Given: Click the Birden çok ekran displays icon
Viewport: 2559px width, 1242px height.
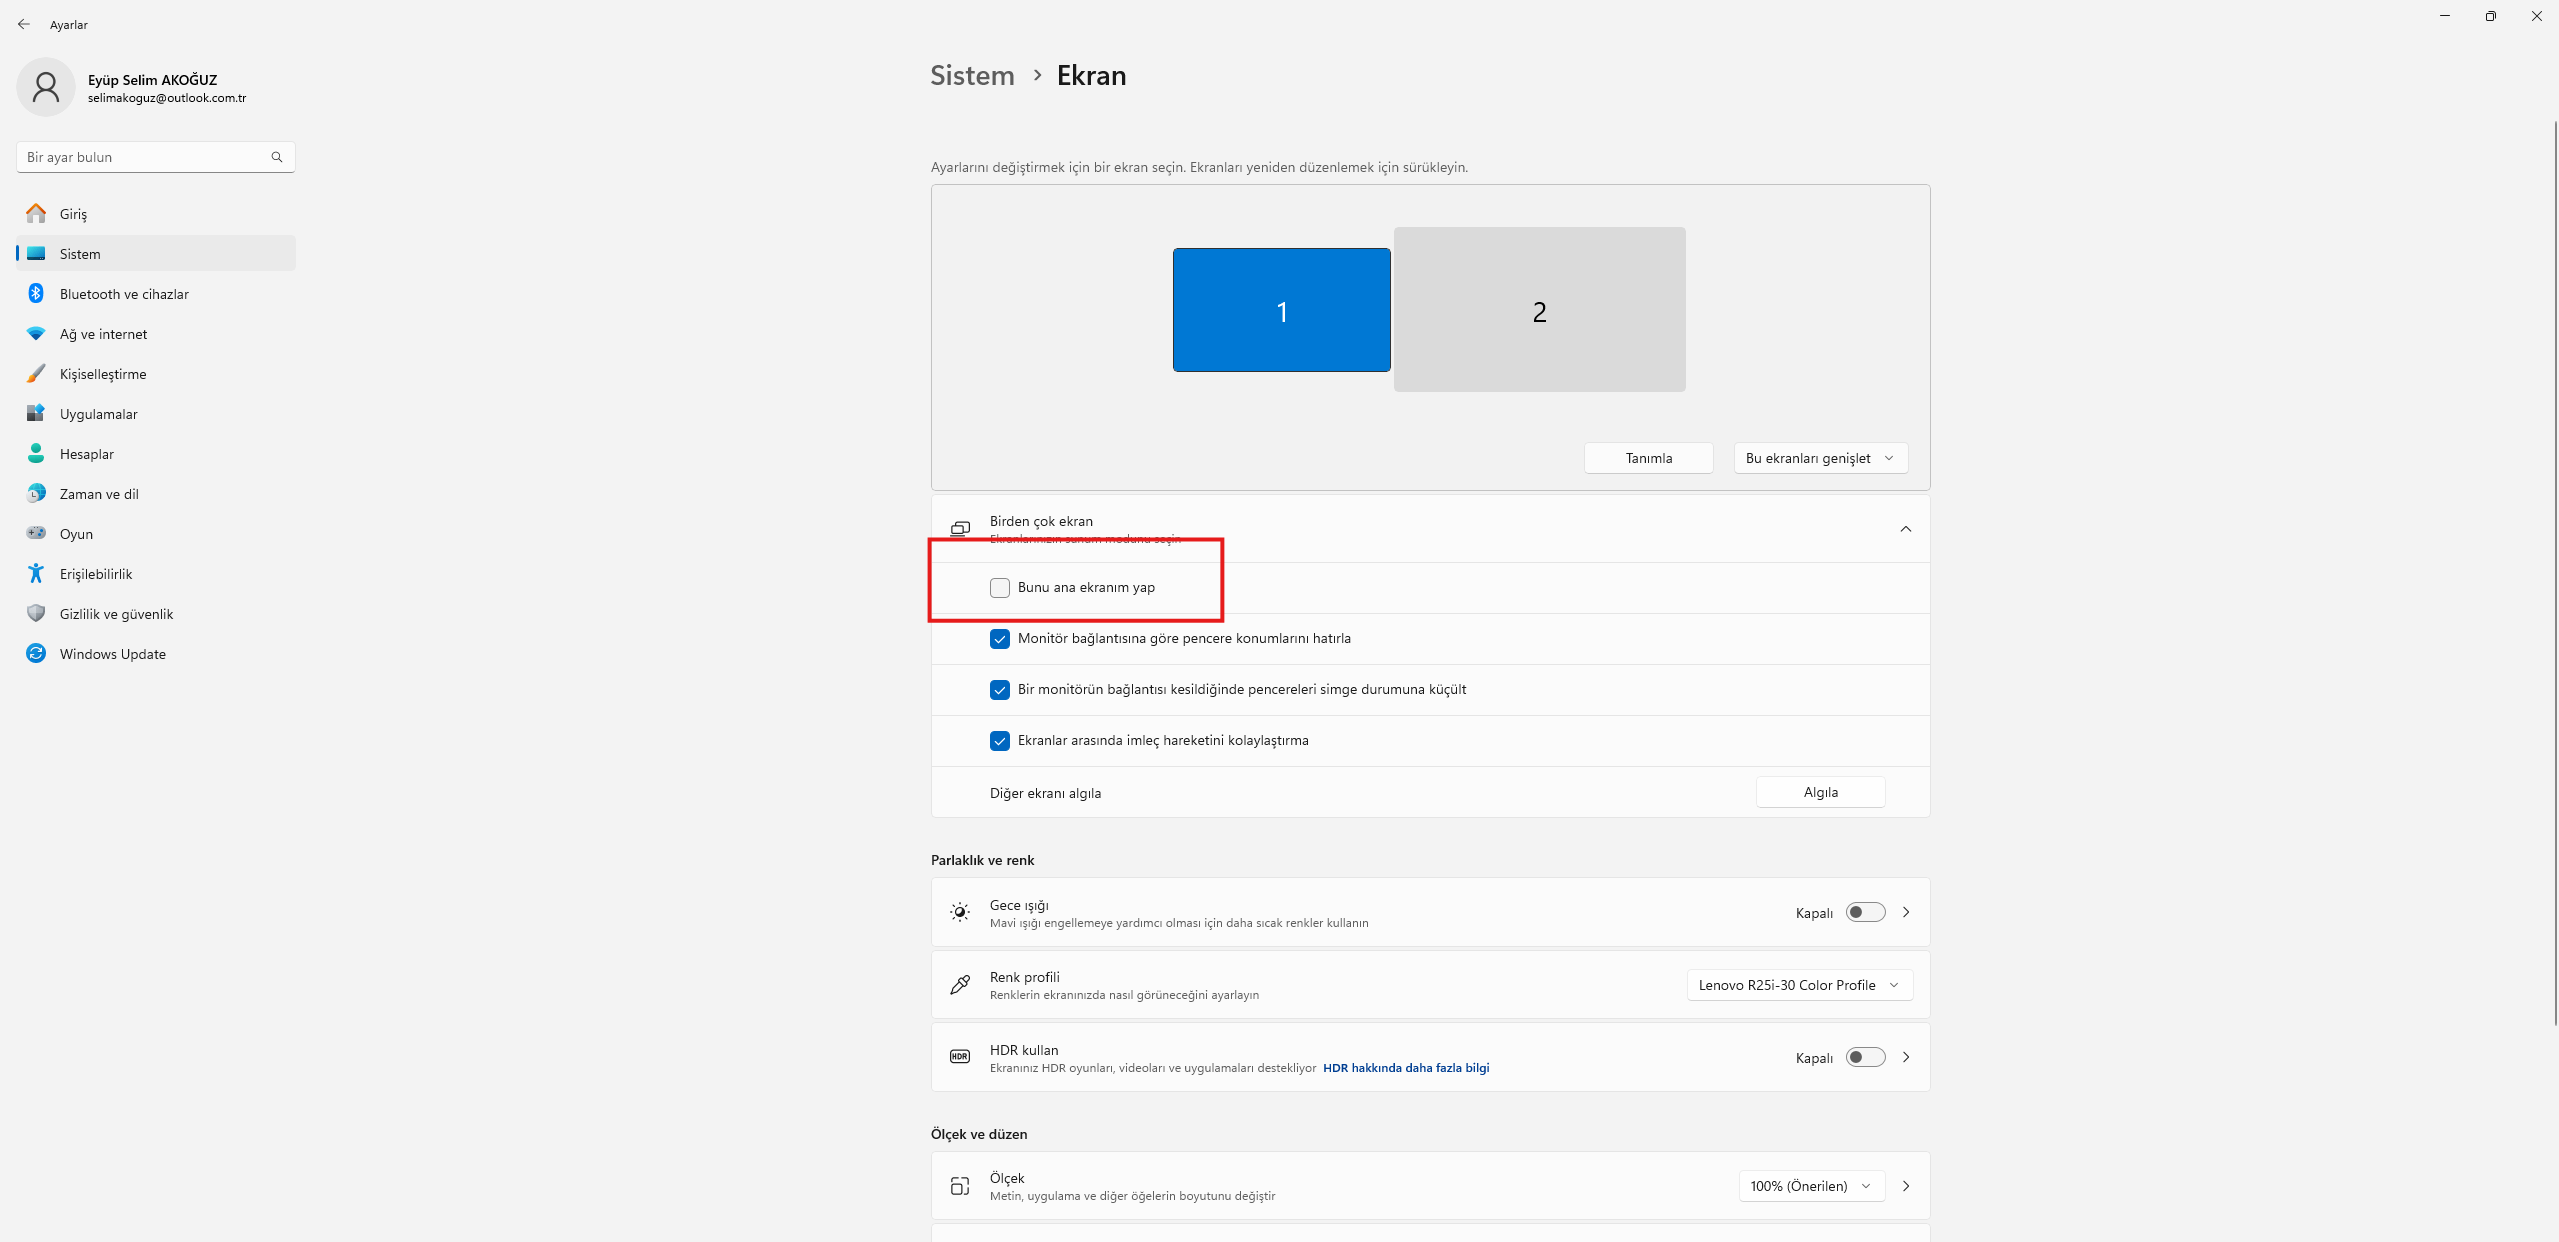Looking at the screenshot, I should pyautogui.click(x=960, y=529).
